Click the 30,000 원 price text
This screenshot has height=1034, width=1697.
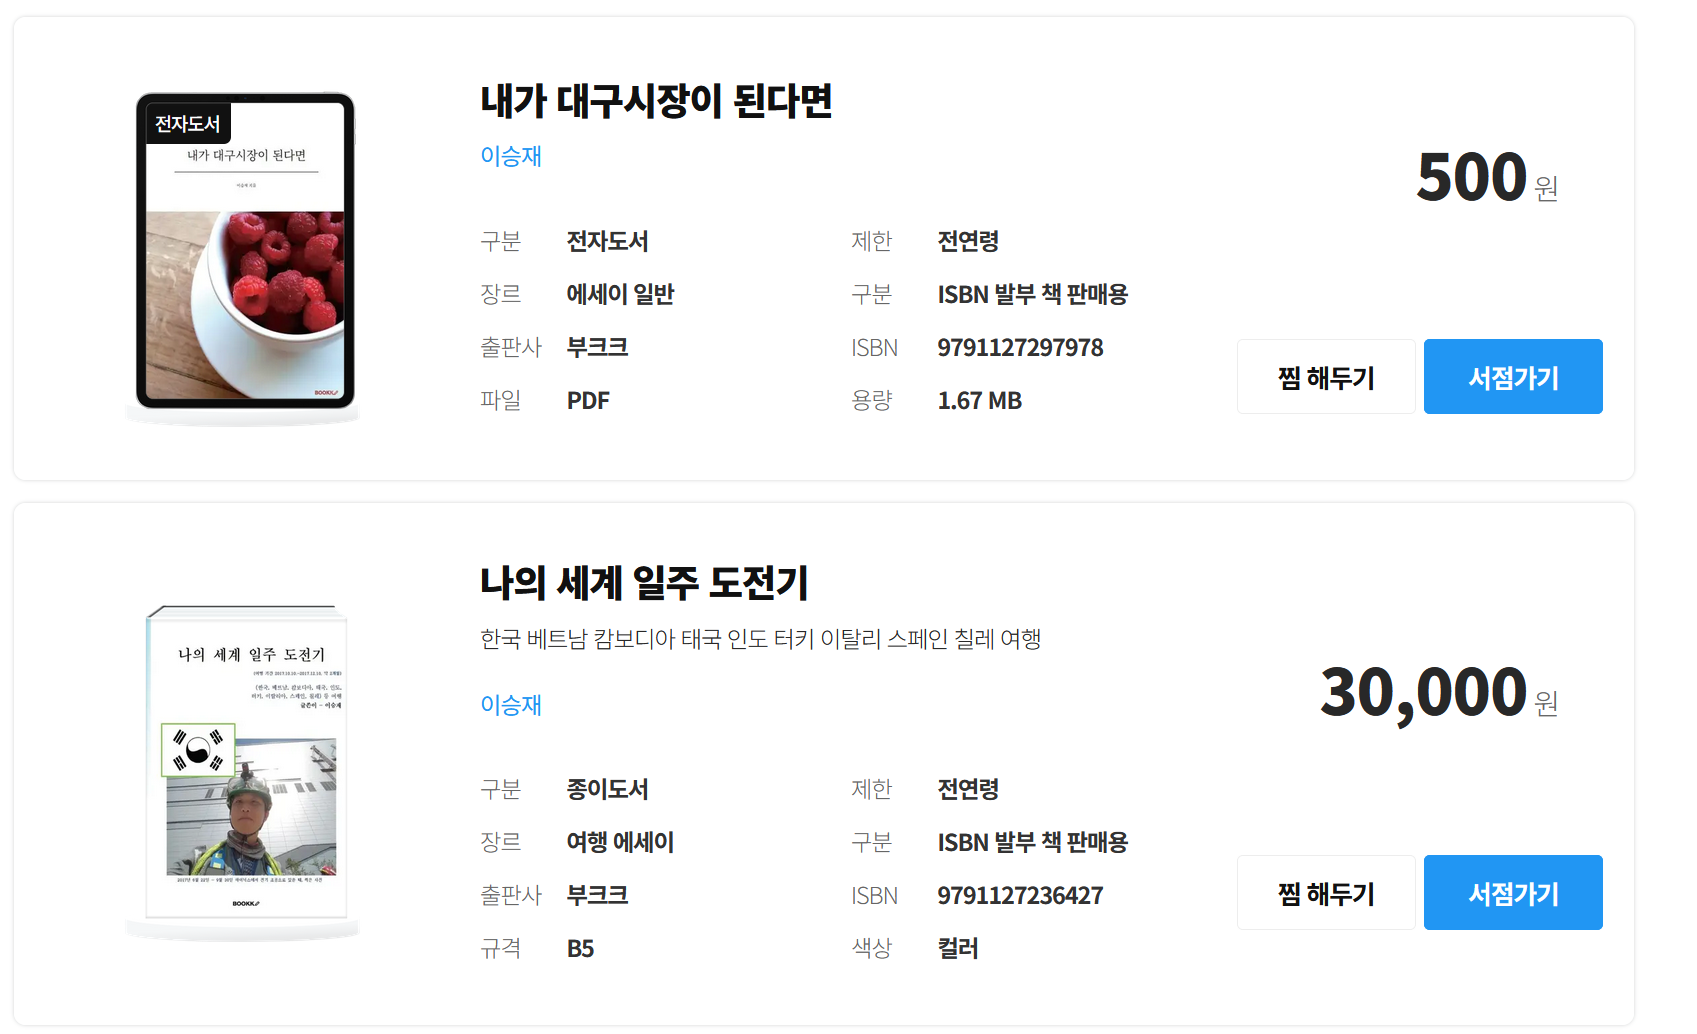pos(1439,693)
